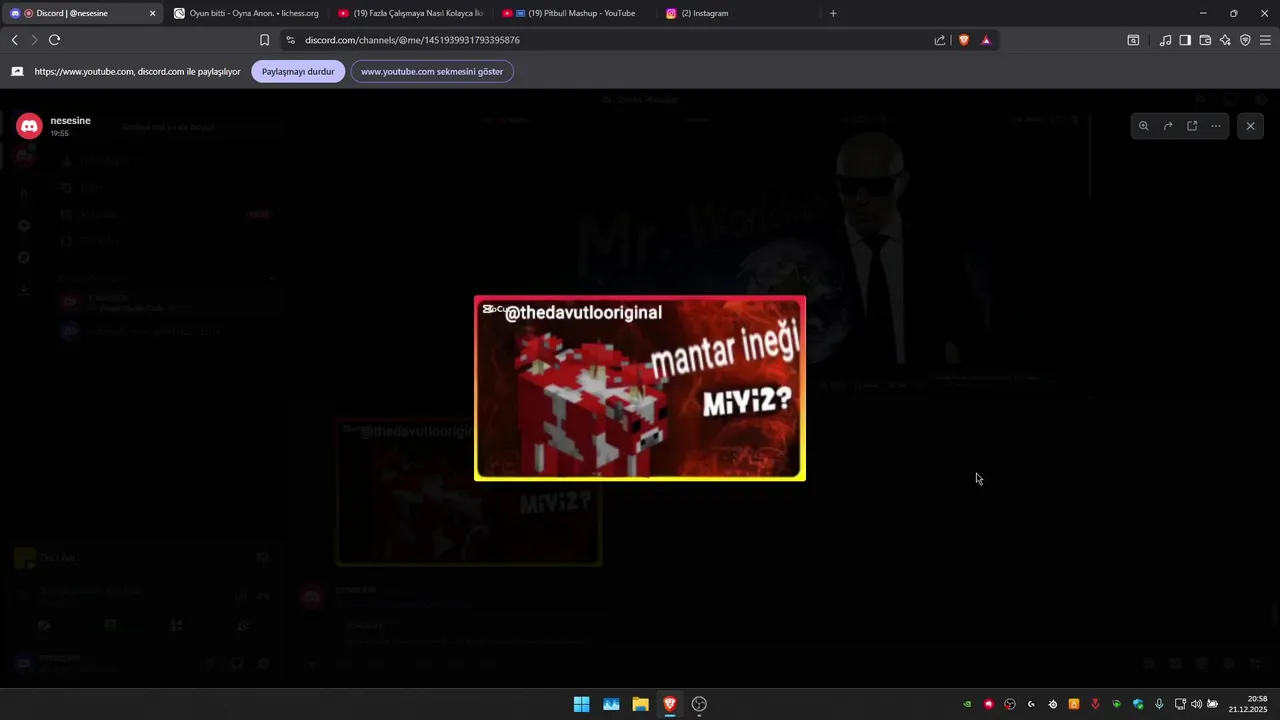Image resolution: width=1280 pixels, height=720 pixels.
Task: Forward the image with the curved arrow icon
Action: pyautogui.click(x=1168, y=126)
